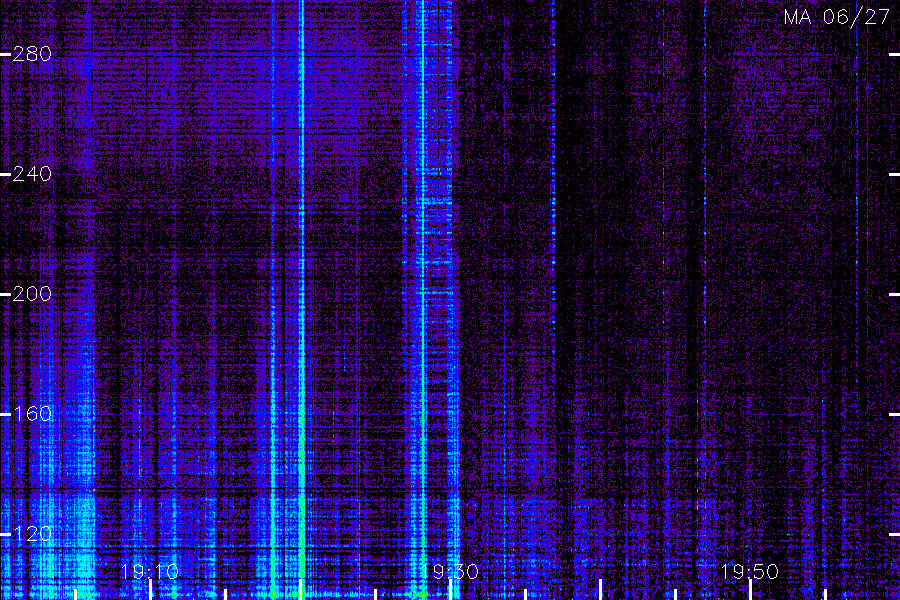Click the 280 frequency axis label

32,54
